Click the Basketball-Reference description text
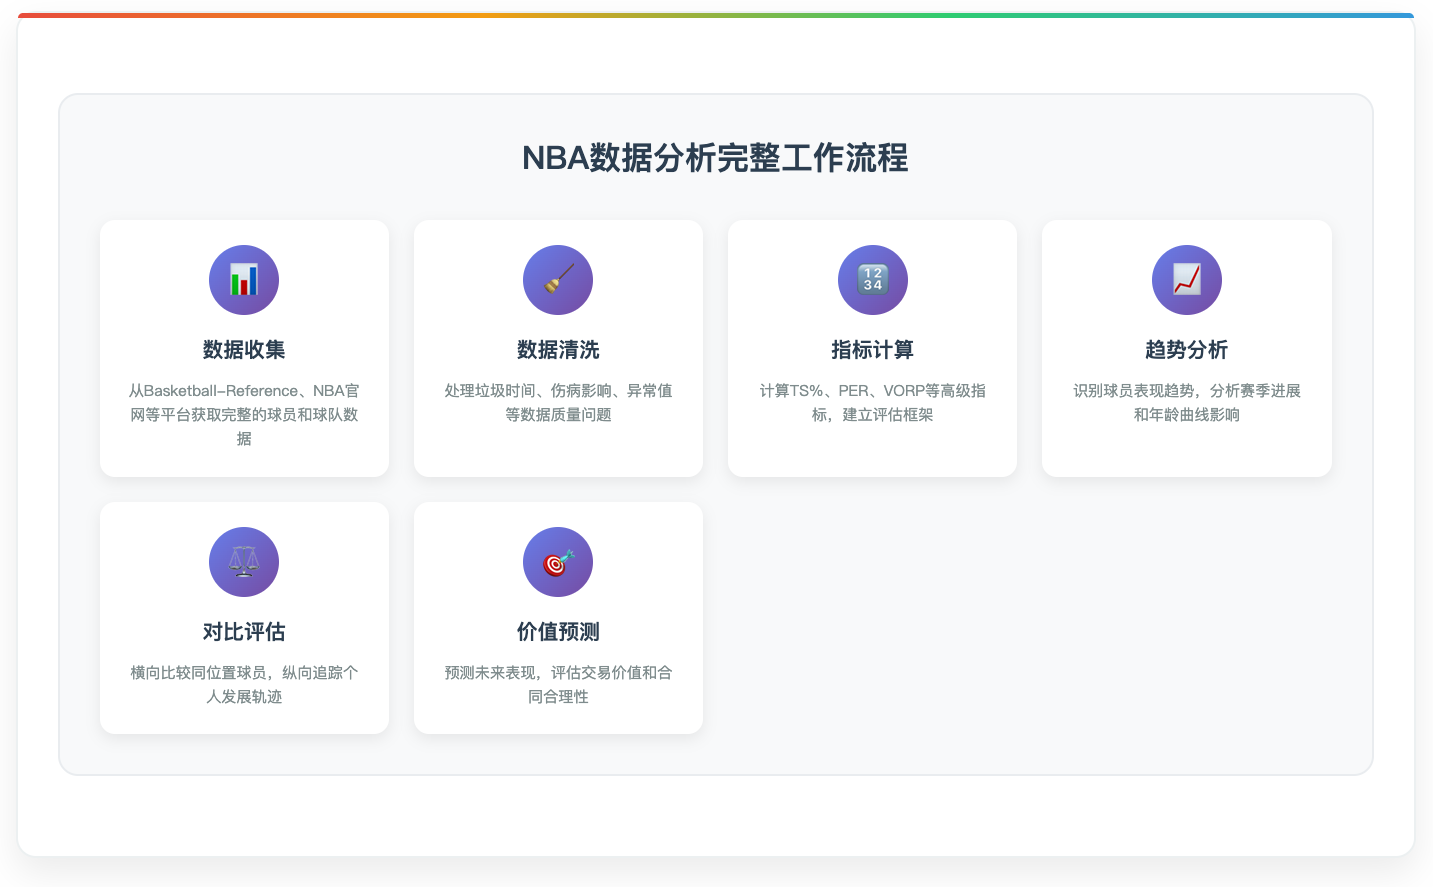The image size is (1433, 887). 244,414
